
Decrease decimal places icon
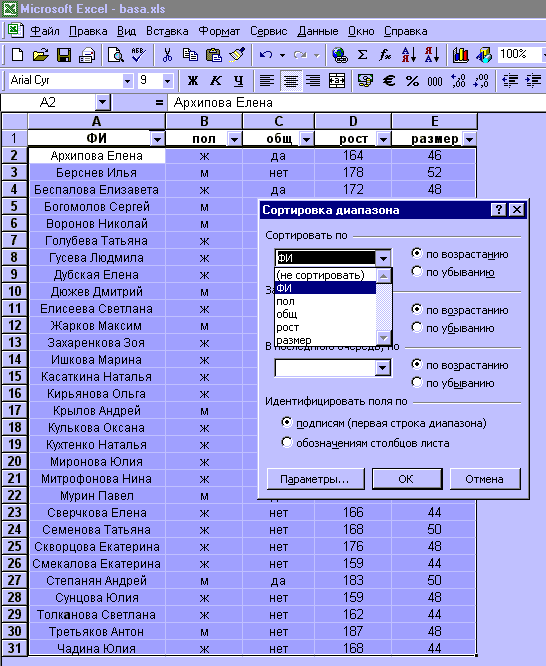pyautogui.click(x=481, y=80)
